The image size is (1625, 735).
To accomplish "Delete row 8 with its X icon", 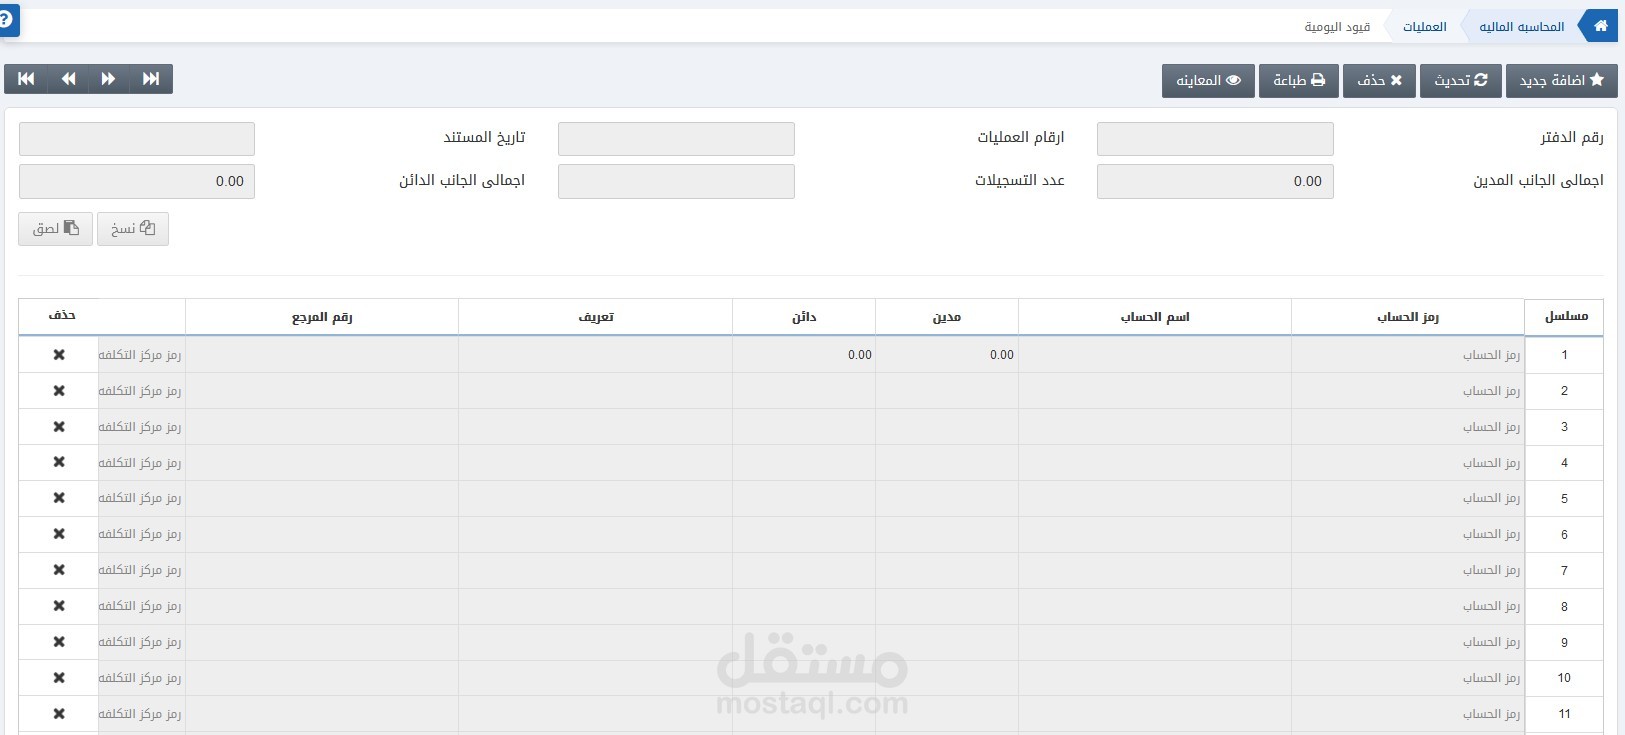I will [x=59, y=606].
